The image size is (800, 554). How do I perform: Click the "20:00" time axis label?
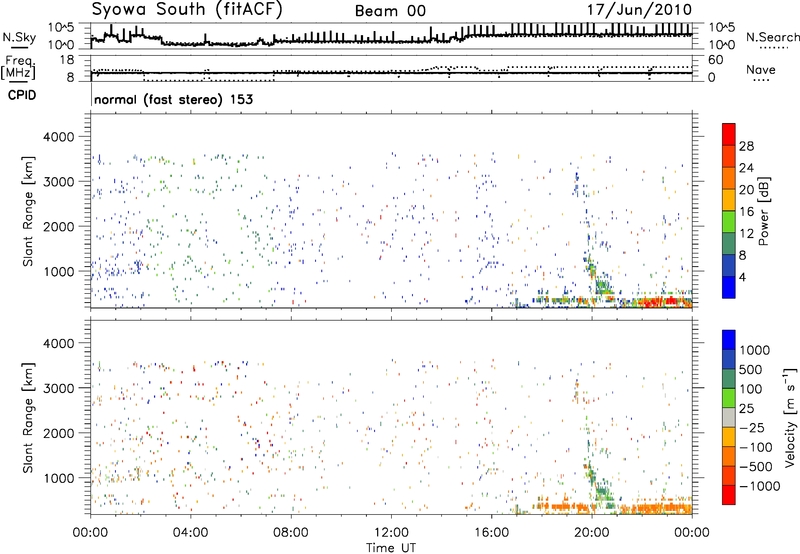coord(592,533)
